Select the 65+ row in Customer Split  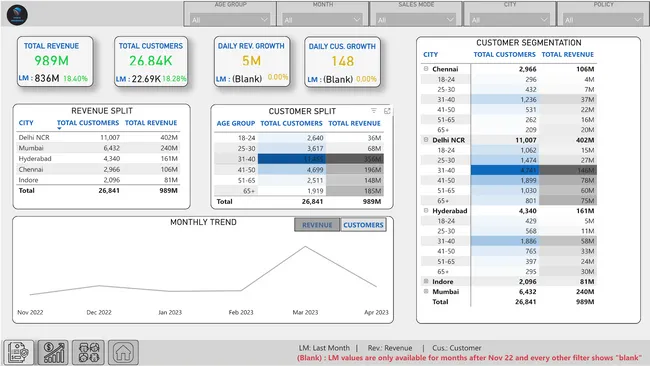299,191
